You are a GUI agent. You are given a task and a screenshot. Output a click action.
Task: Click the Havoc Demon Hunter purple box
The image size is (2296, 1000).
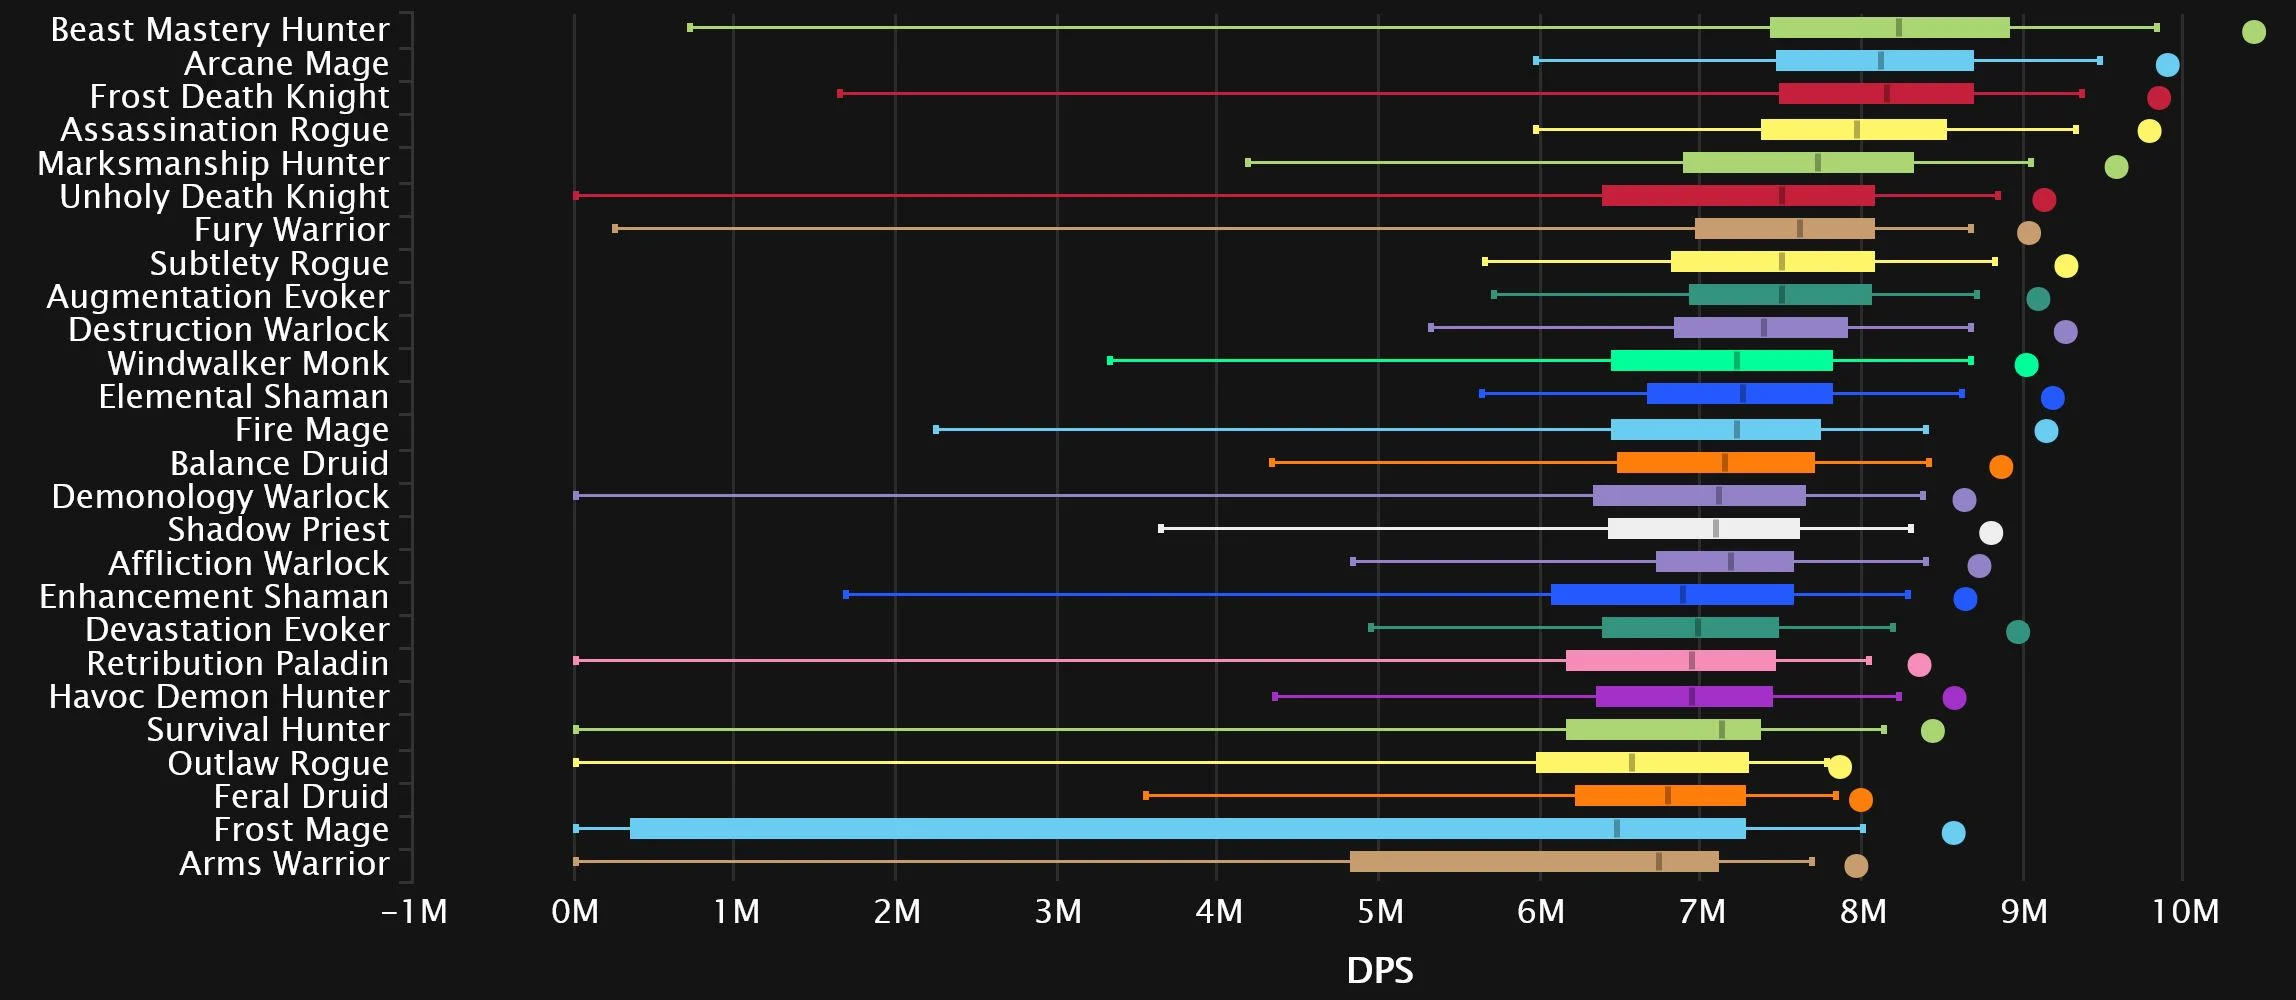pos(1684,696)
